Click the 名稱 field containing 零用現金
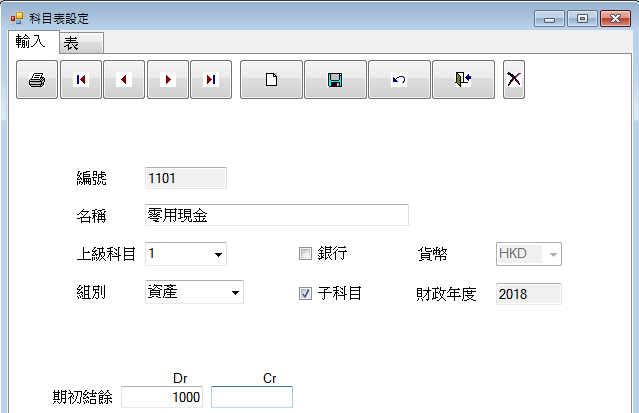 point(276,216)
